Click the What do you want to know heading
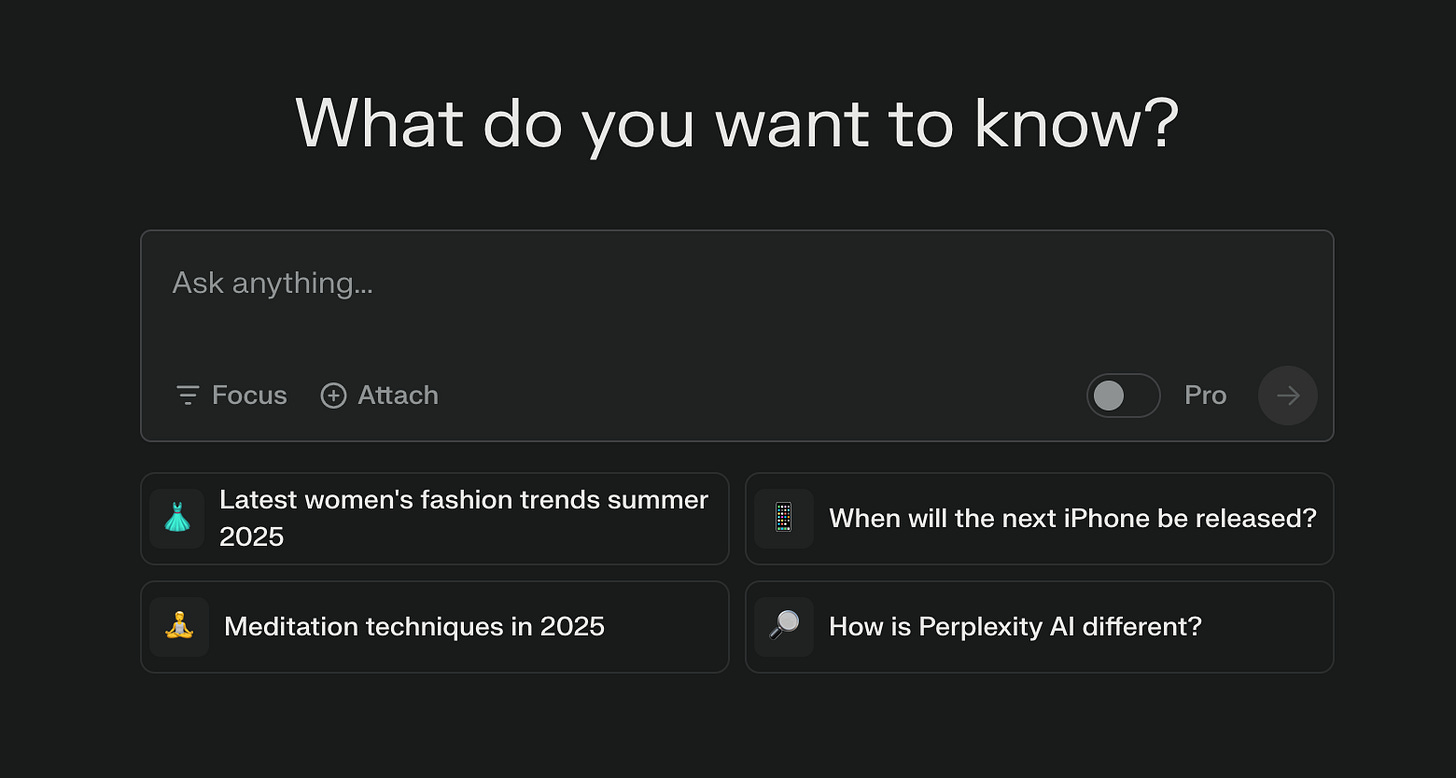Screen dimensions: 1456x778 click(x=737, y=124)
